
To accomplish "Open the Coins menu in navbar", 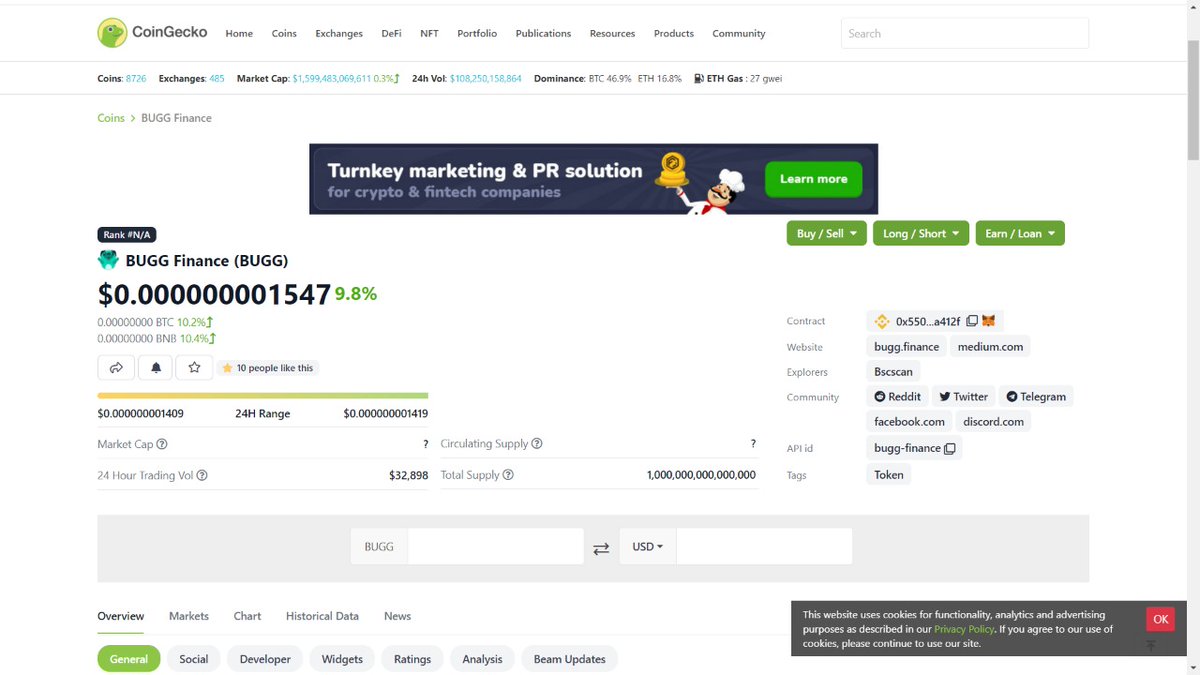I will [x=284, y=33].
